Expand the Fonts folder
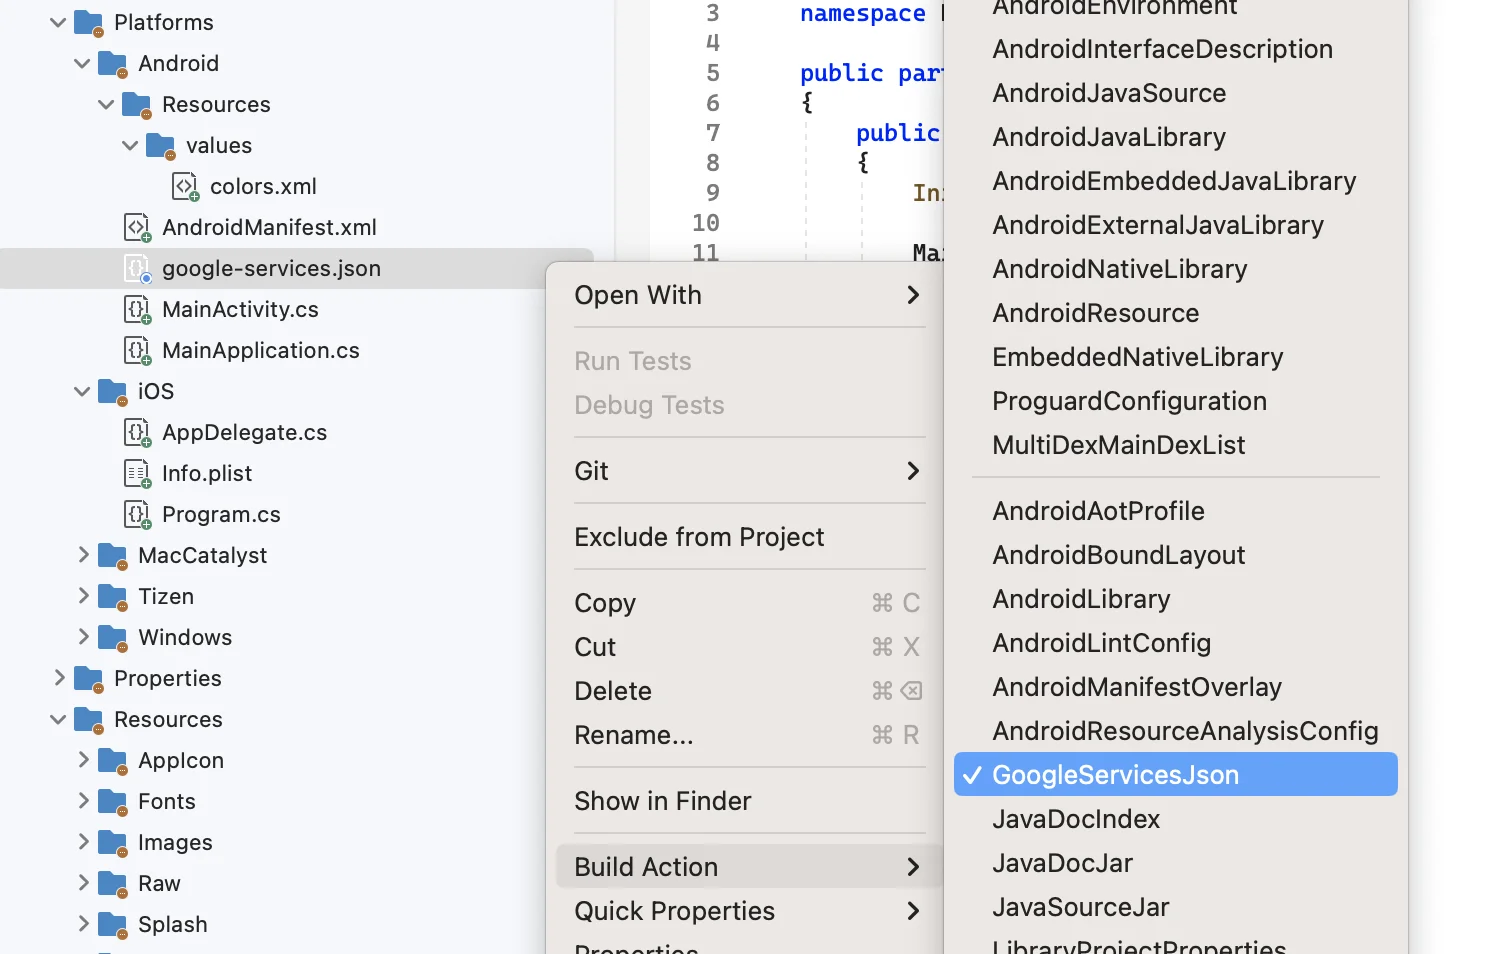The height and width of the screenshot is (954, 1500). pos(84,801)
